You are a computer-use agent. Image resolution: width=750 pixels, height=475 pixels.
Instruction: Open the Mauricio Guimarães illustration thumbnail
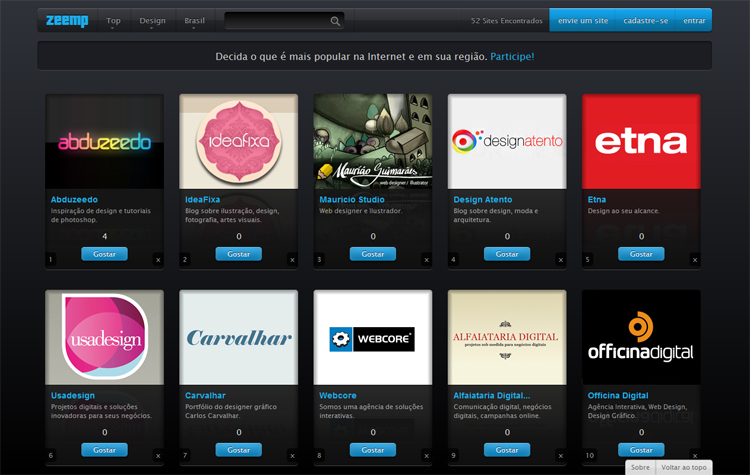[373, 142]
